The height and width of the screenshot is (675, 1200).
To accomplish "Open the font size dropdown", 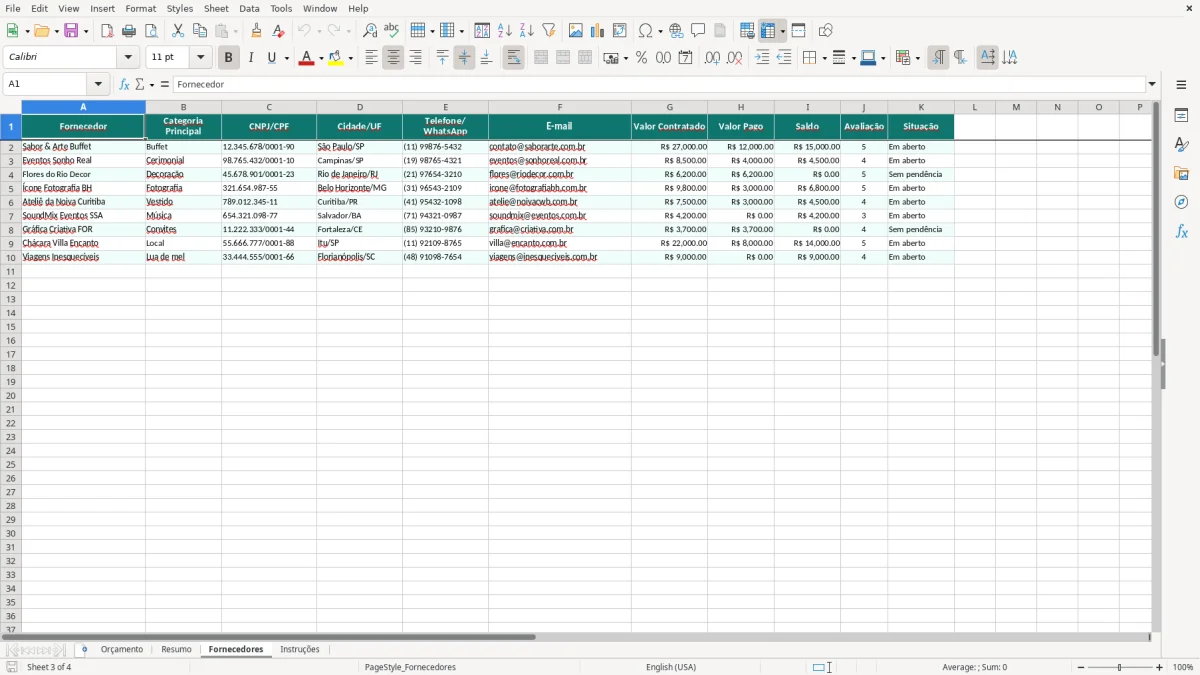I will click(200, 58).
